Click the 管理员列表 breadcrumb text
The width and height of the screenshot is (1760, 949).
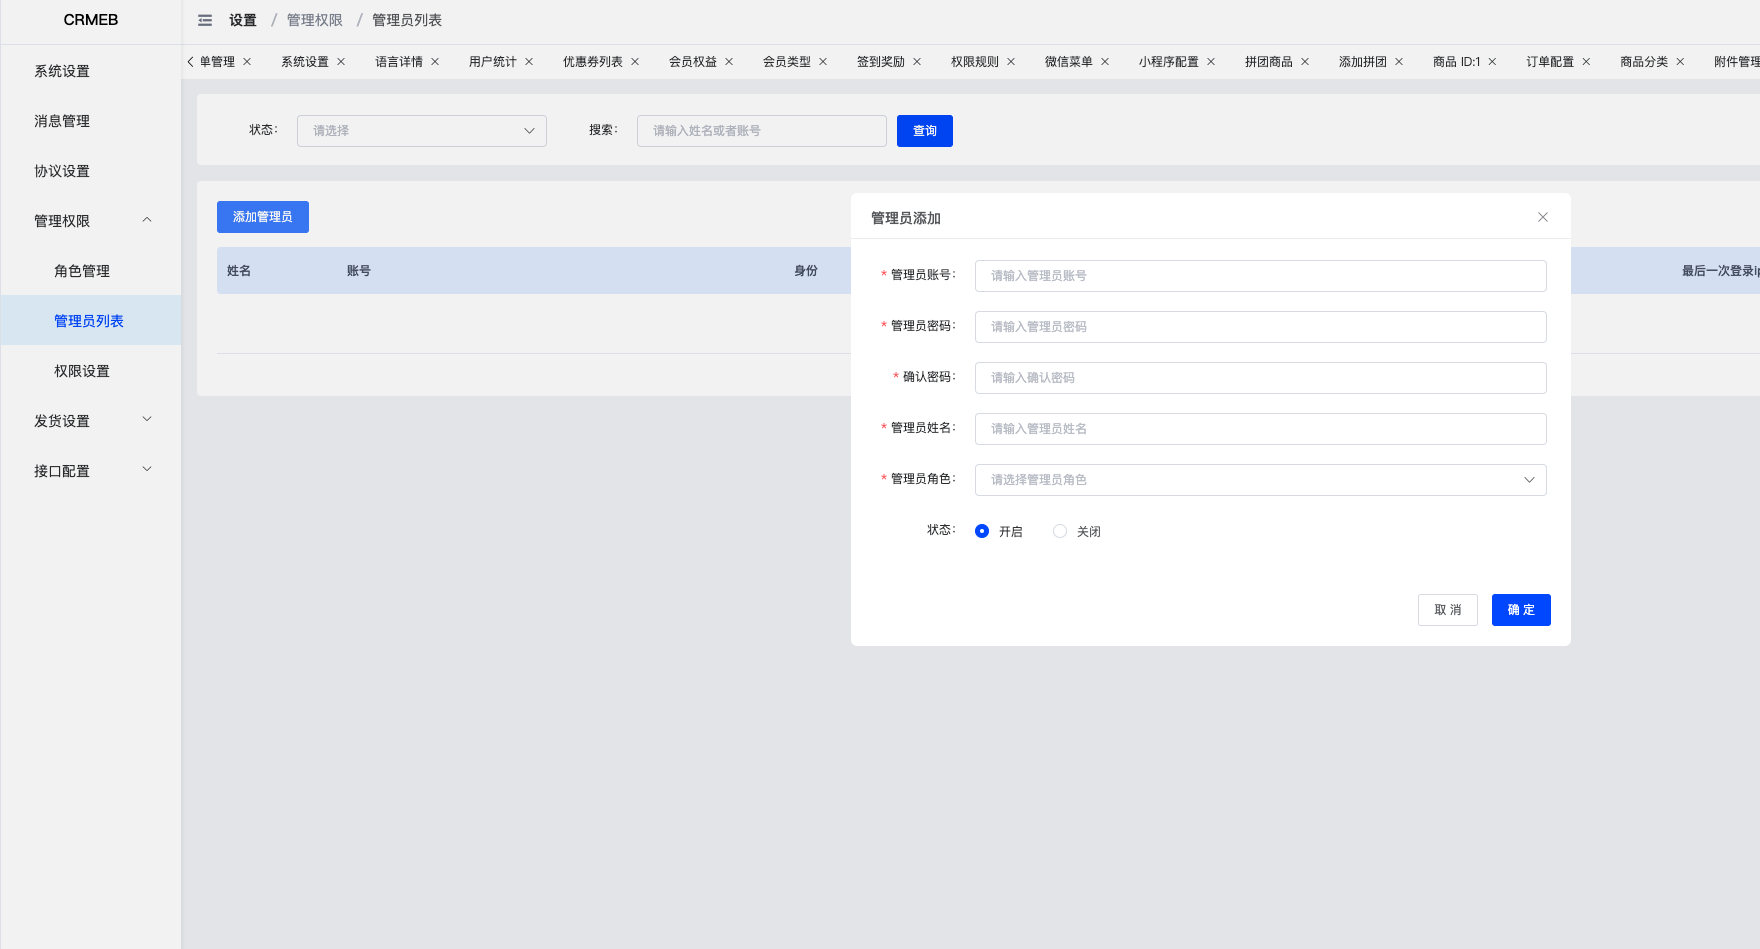pyautogui.click(x=407, y=20)
